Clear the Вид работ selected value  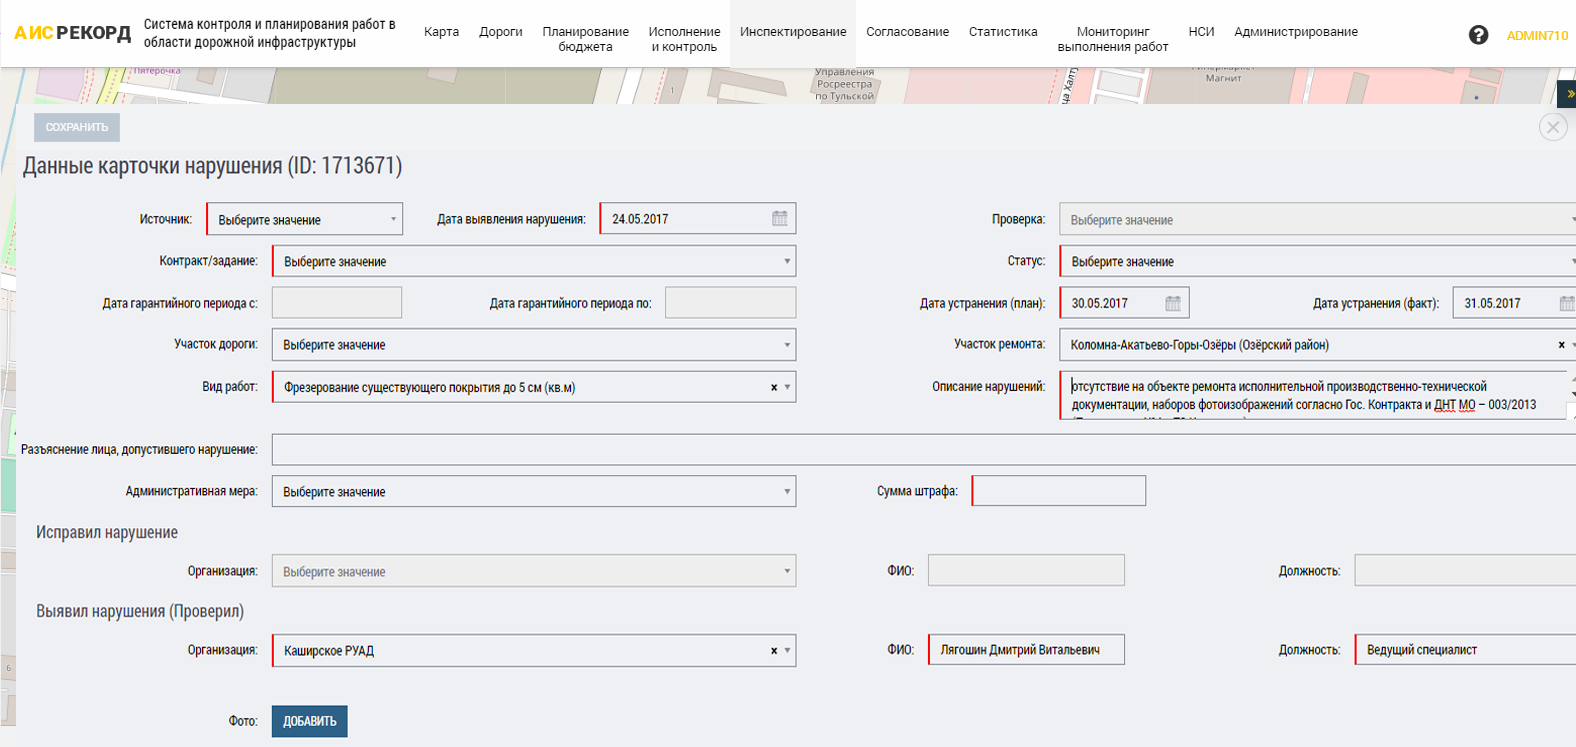774,387
